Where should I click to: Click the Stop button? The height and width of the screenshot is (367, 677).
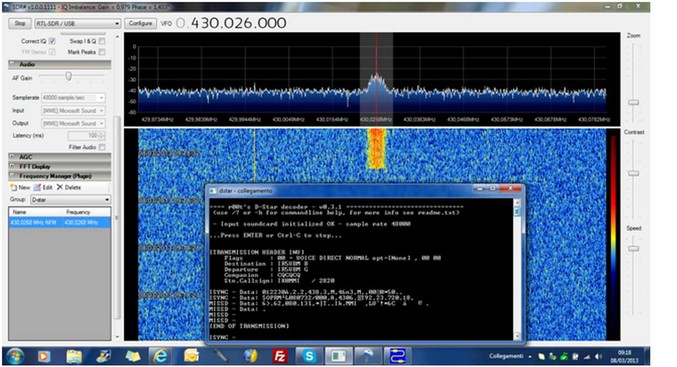click(x=20, y=23)
